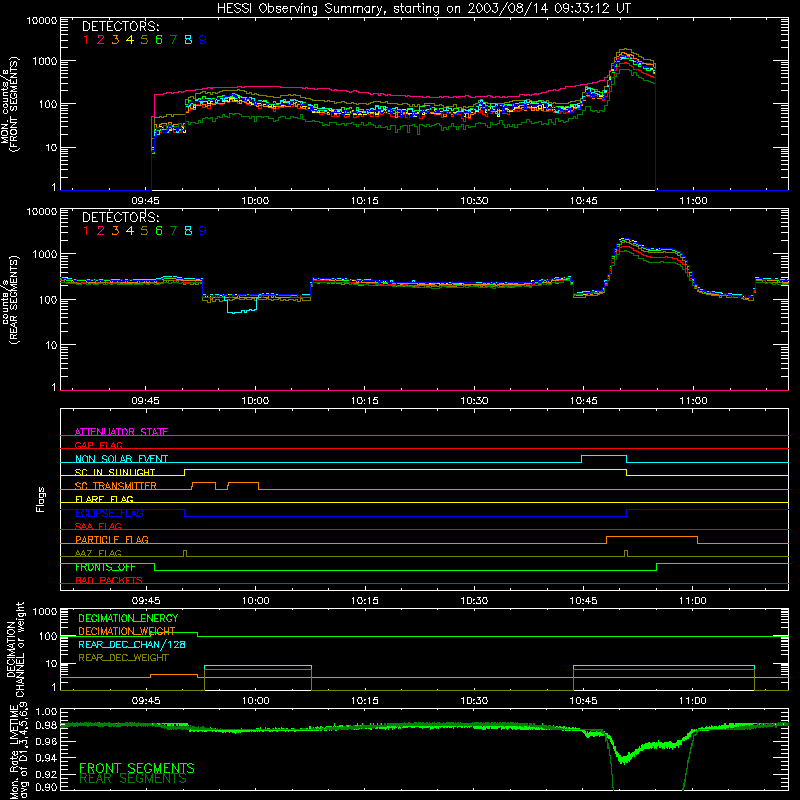Screen dimensions: 800x800
Task: Select yellow detector 4 in the rear-segments legend
Action: (x=130, y=231)
